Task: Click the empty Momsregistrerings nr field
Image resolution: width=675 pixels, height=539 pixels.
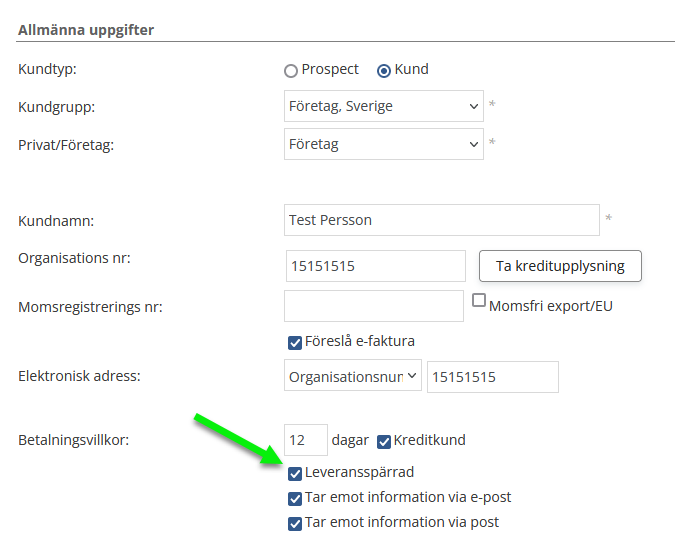Action: (x=373, y=306)
